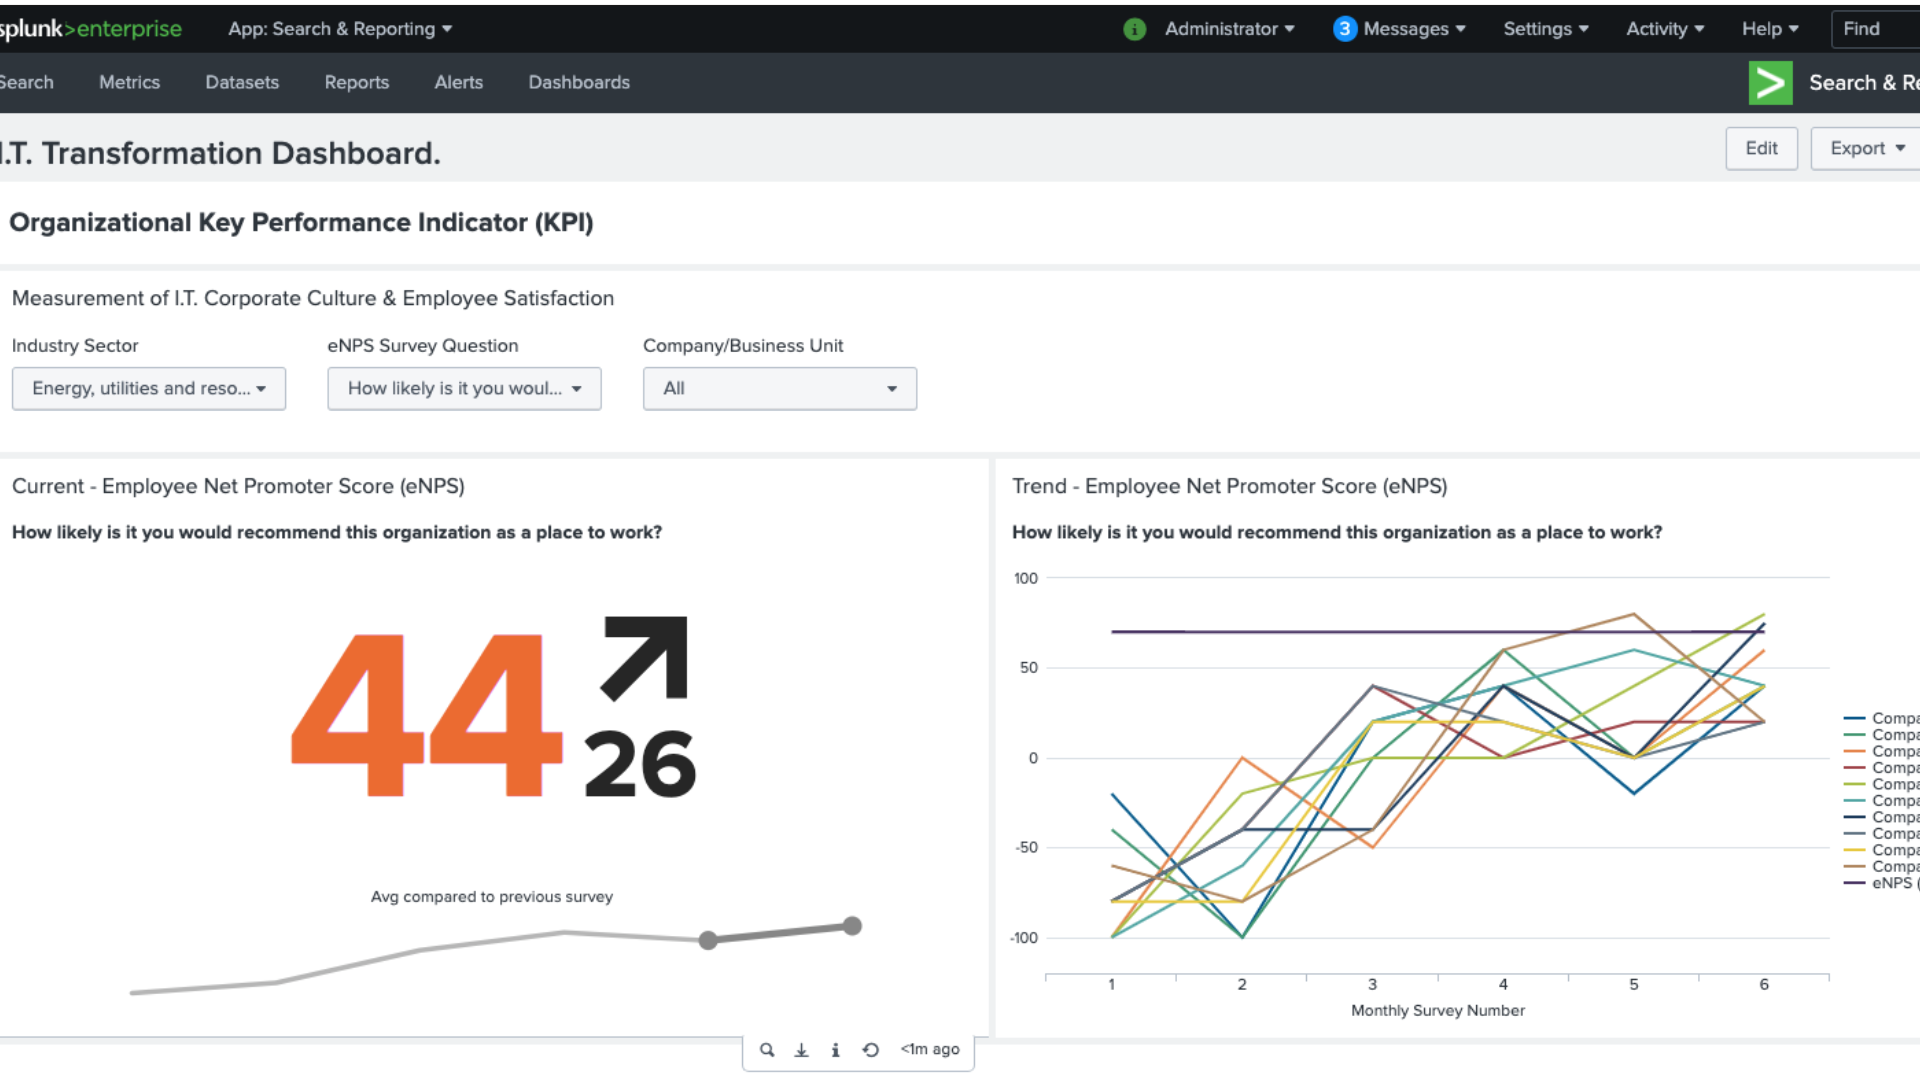
Task: Click the first blue Company legend entry
Action: pyautogui.click(x=1881, y=718)
